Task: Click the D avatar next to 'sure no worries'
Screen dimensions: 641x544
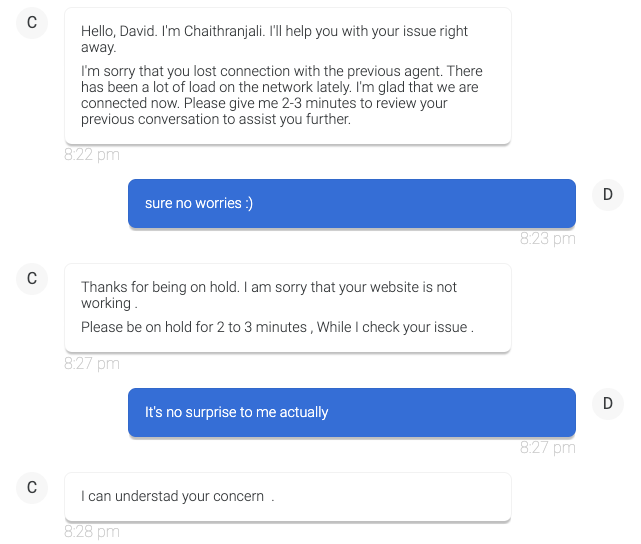Action: point(607,195)
